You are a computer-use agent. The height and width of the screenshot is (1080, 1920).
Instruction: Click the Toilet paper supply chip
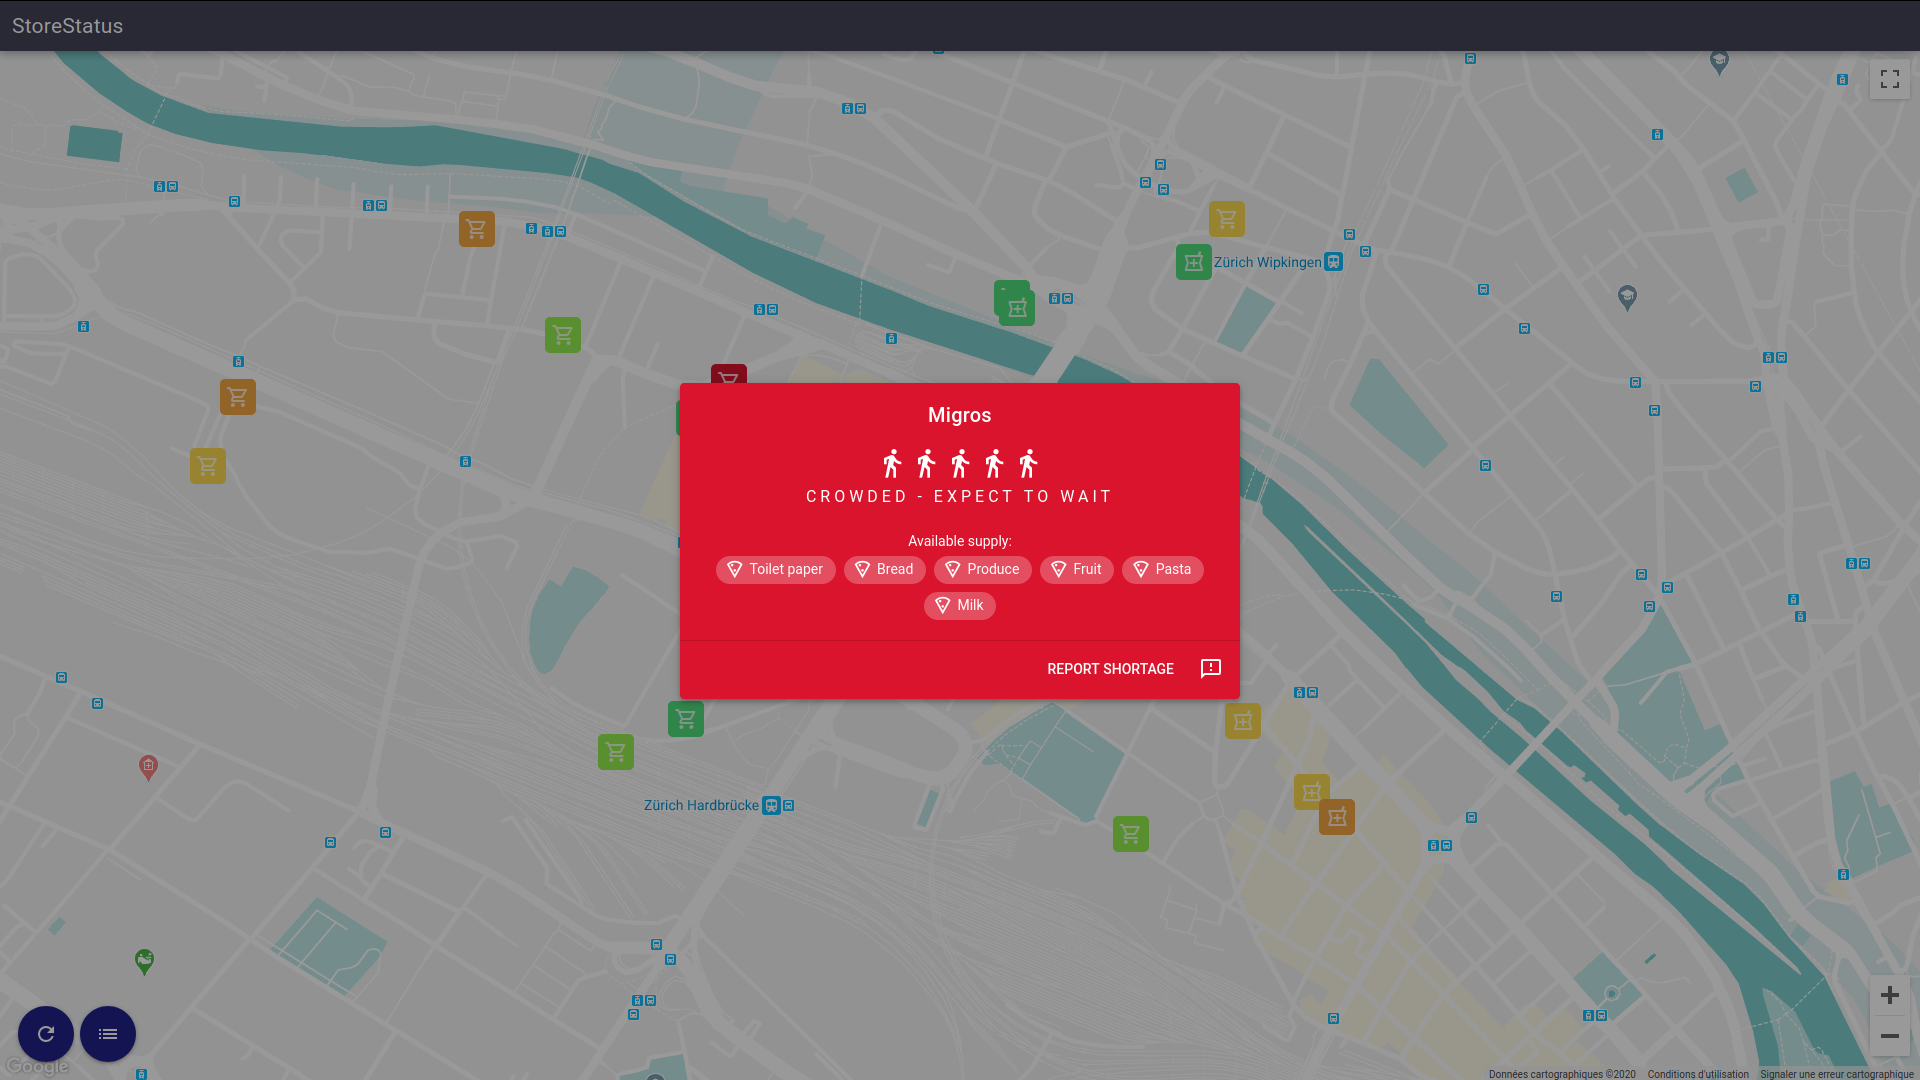(x=776, y=570)
